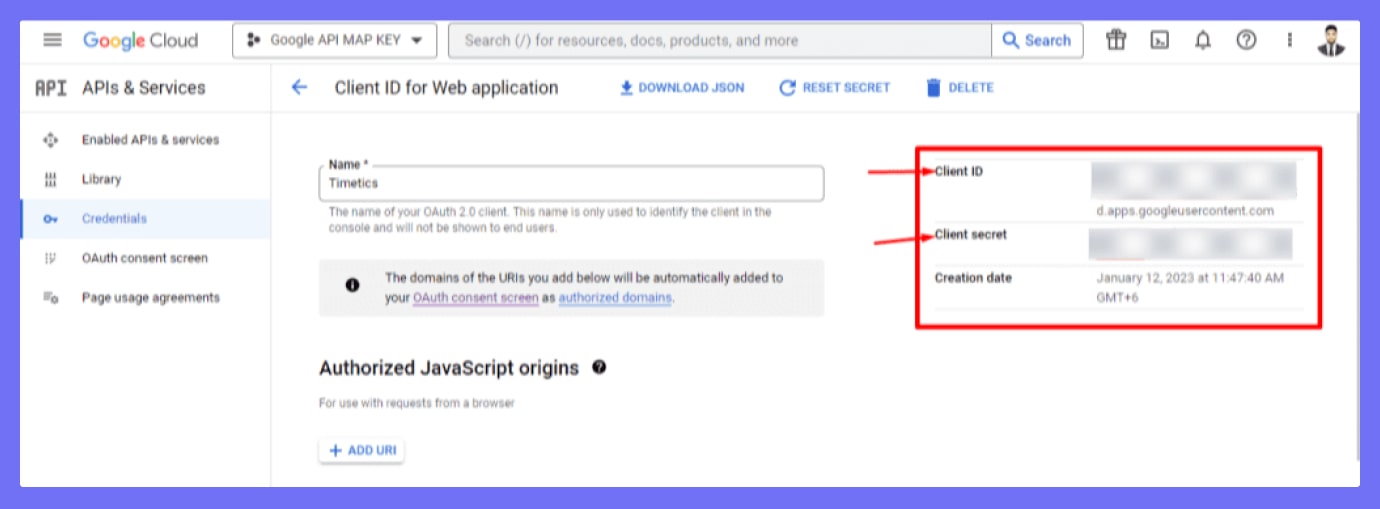This screenshot has width=1380, height=509.
Task: Open the notifications bell
Action: click(x=1203, y=40)
